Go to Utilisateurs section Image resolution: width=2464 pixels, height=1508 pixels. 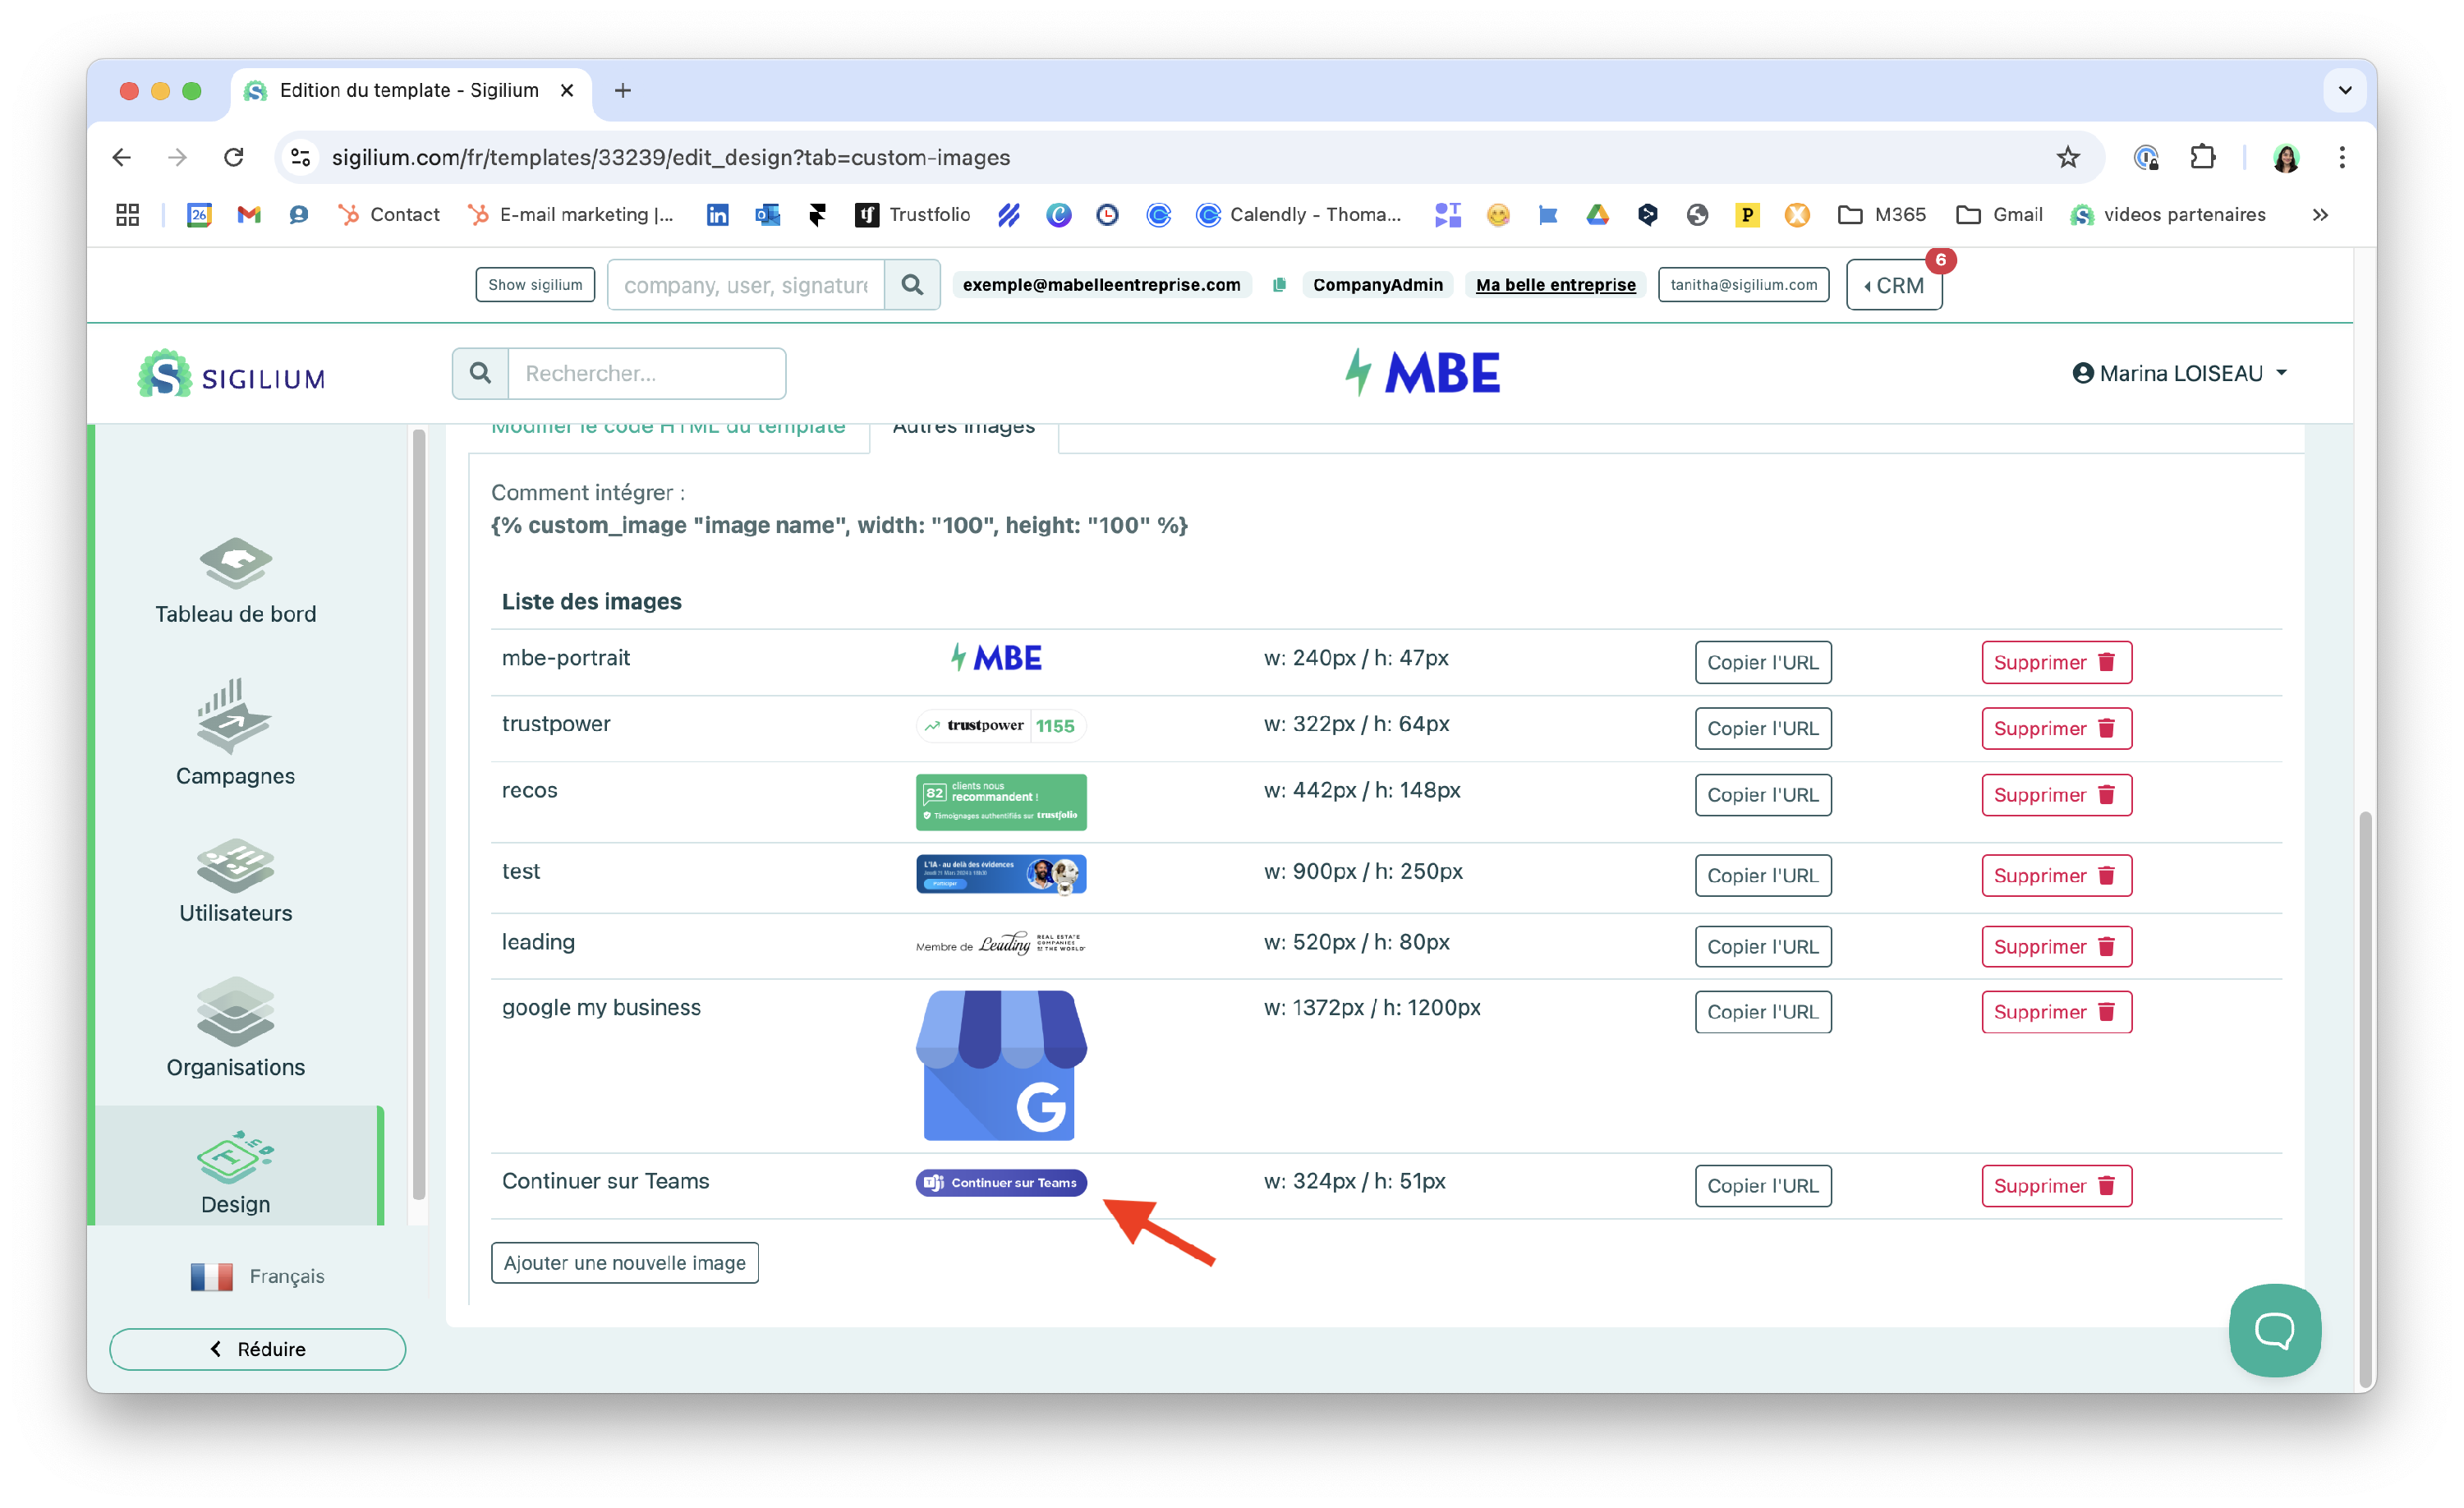pyautogui.click(x=235, y=880)
